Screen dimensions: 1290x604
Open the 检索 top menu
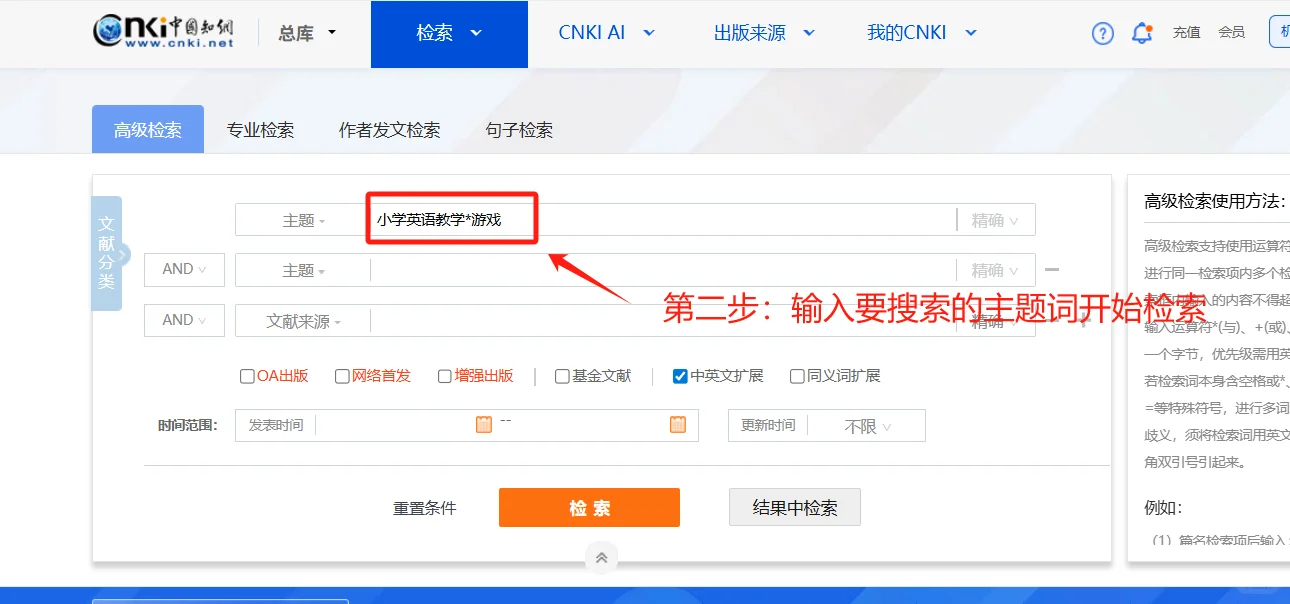point(449,34)
